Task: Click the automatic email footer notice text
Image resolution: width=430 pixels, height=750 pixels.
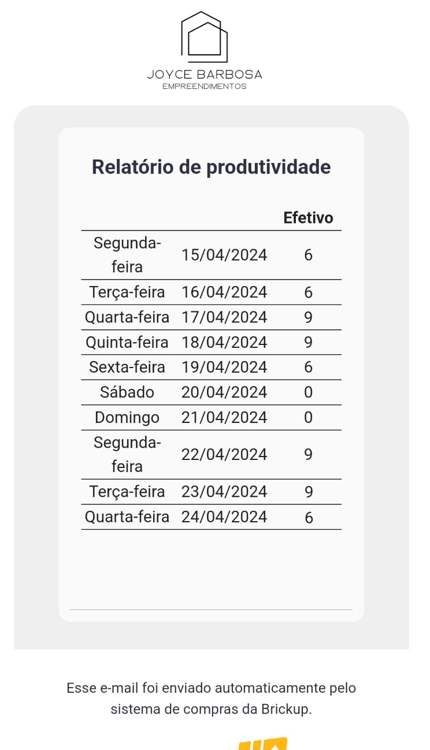Action: point(211,698)
